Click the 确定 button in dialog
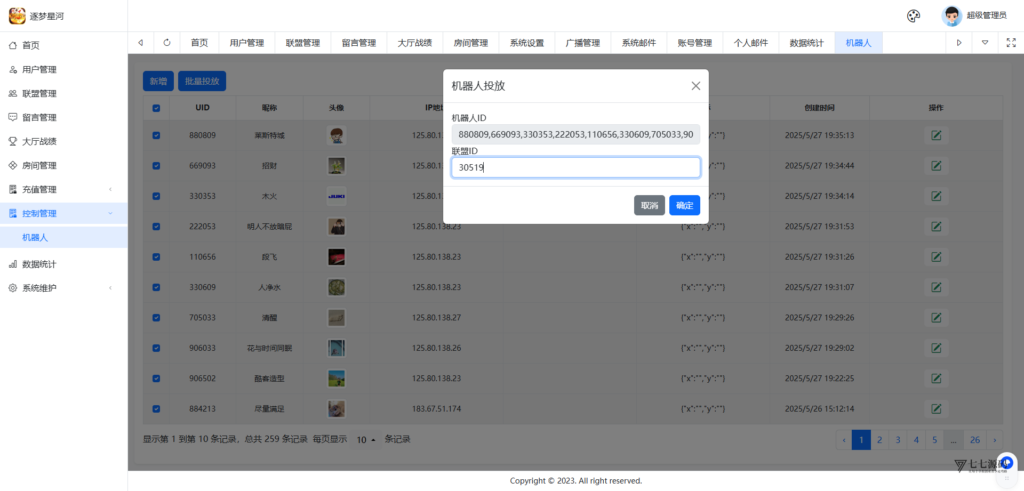 tap(684, 205)
